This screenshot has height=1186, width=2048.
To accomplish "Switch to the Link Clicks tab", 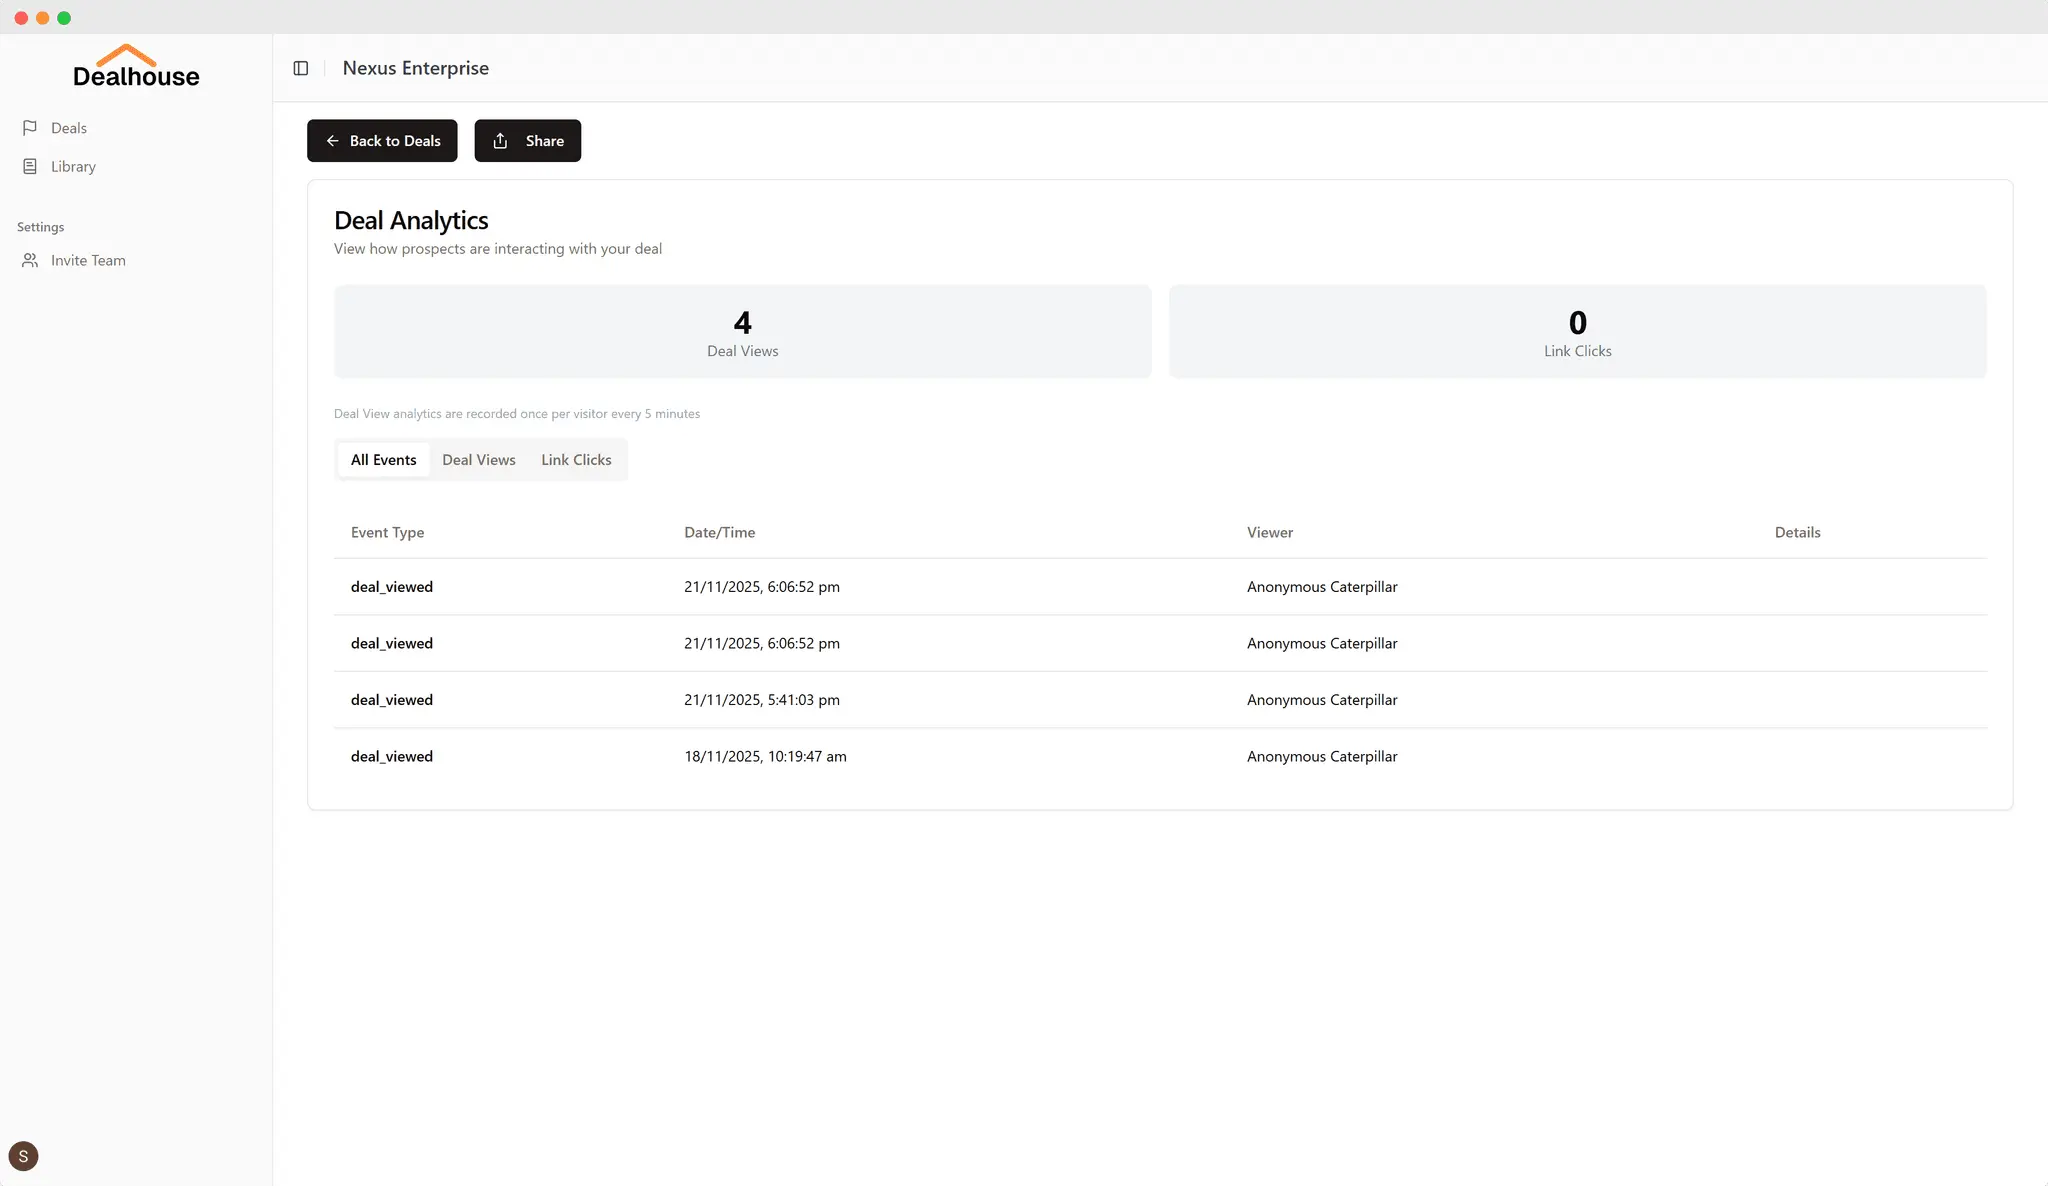I will [x=576, y=460].
